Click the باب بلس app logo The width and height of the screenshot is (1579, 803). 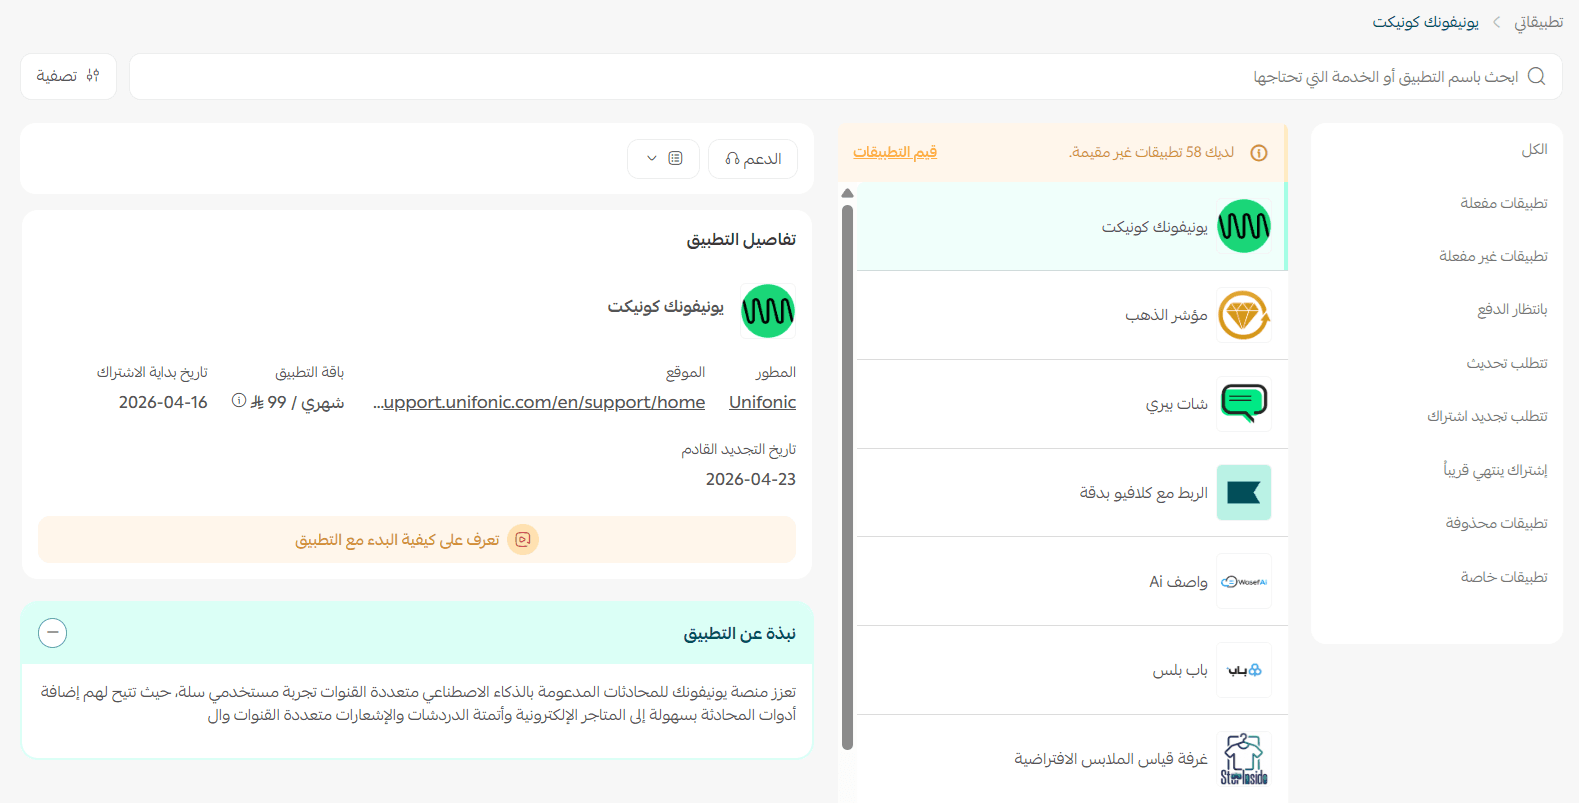tap(1244, 670)
